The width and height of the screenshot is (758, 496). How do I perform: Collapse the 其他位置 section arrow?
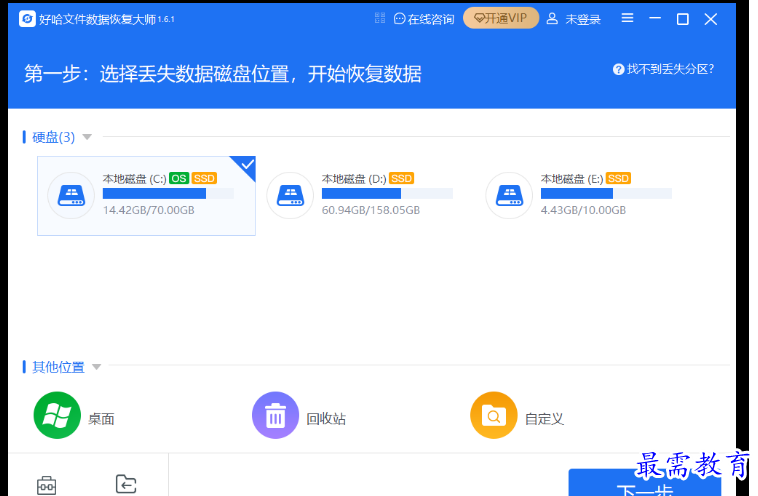[97, 367]
